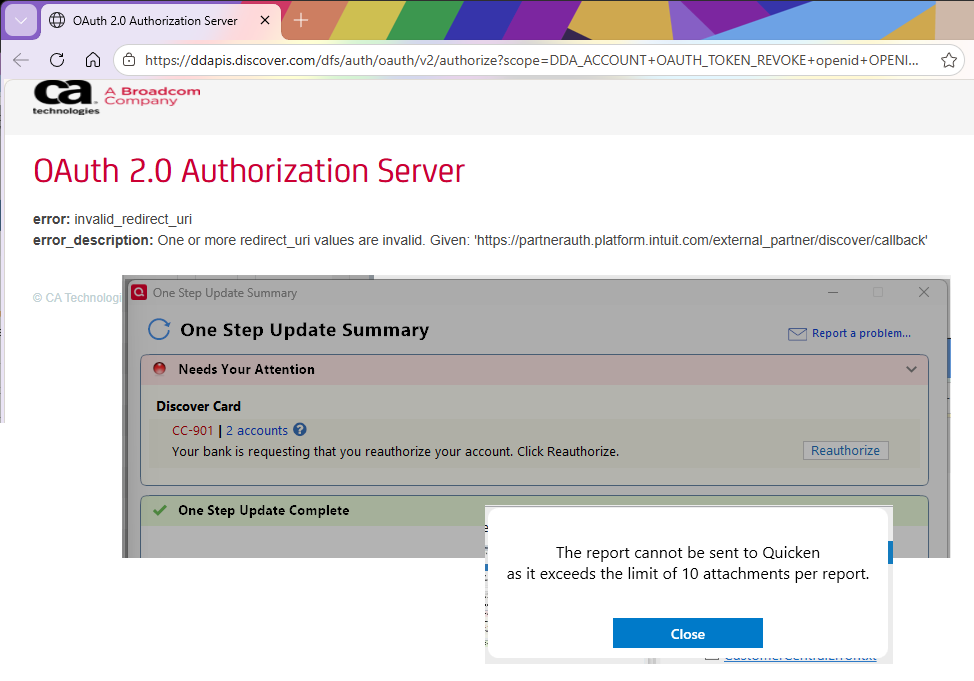The height and width of the screenshot is (681, 974).
Task: Close the OAuth 2.0 Authorization Server tab
Action: [x=265, y=21]
